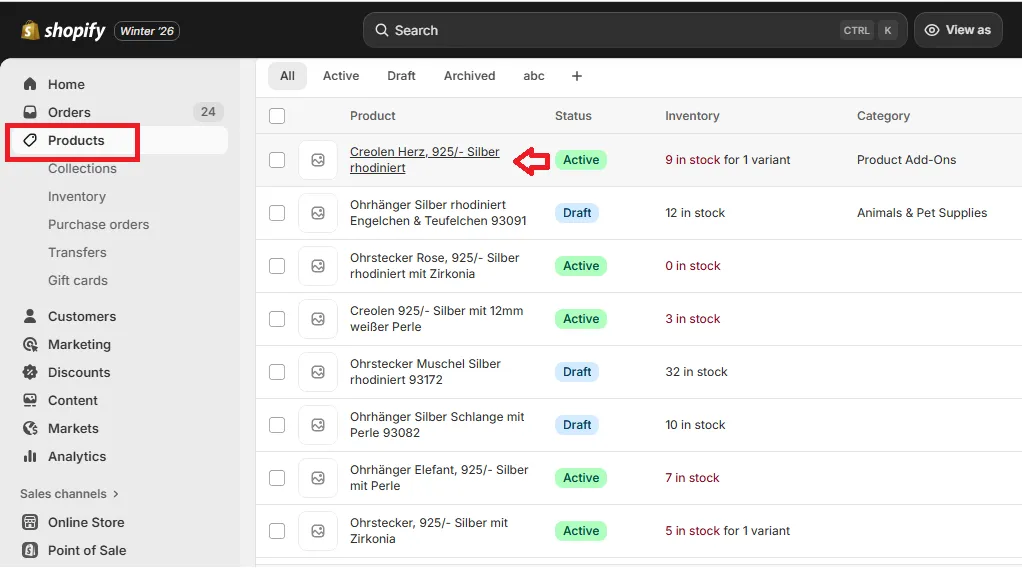Click Draft status of Engelchen & Teufelchen row
The image size is (1022, 568).
click(x=577, y=213)
